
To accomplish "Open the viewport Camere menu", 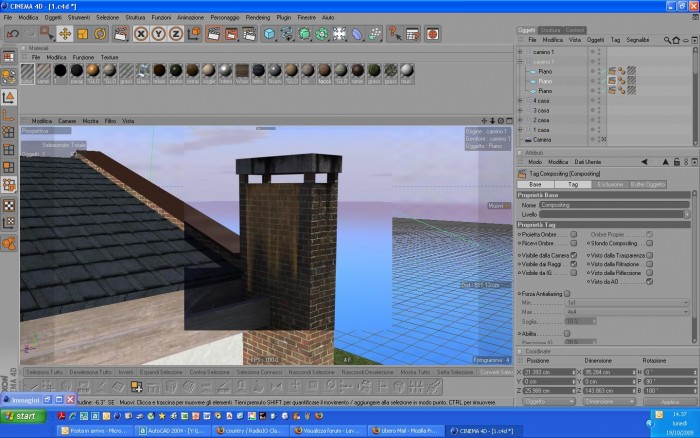I will tap(67, 121).
